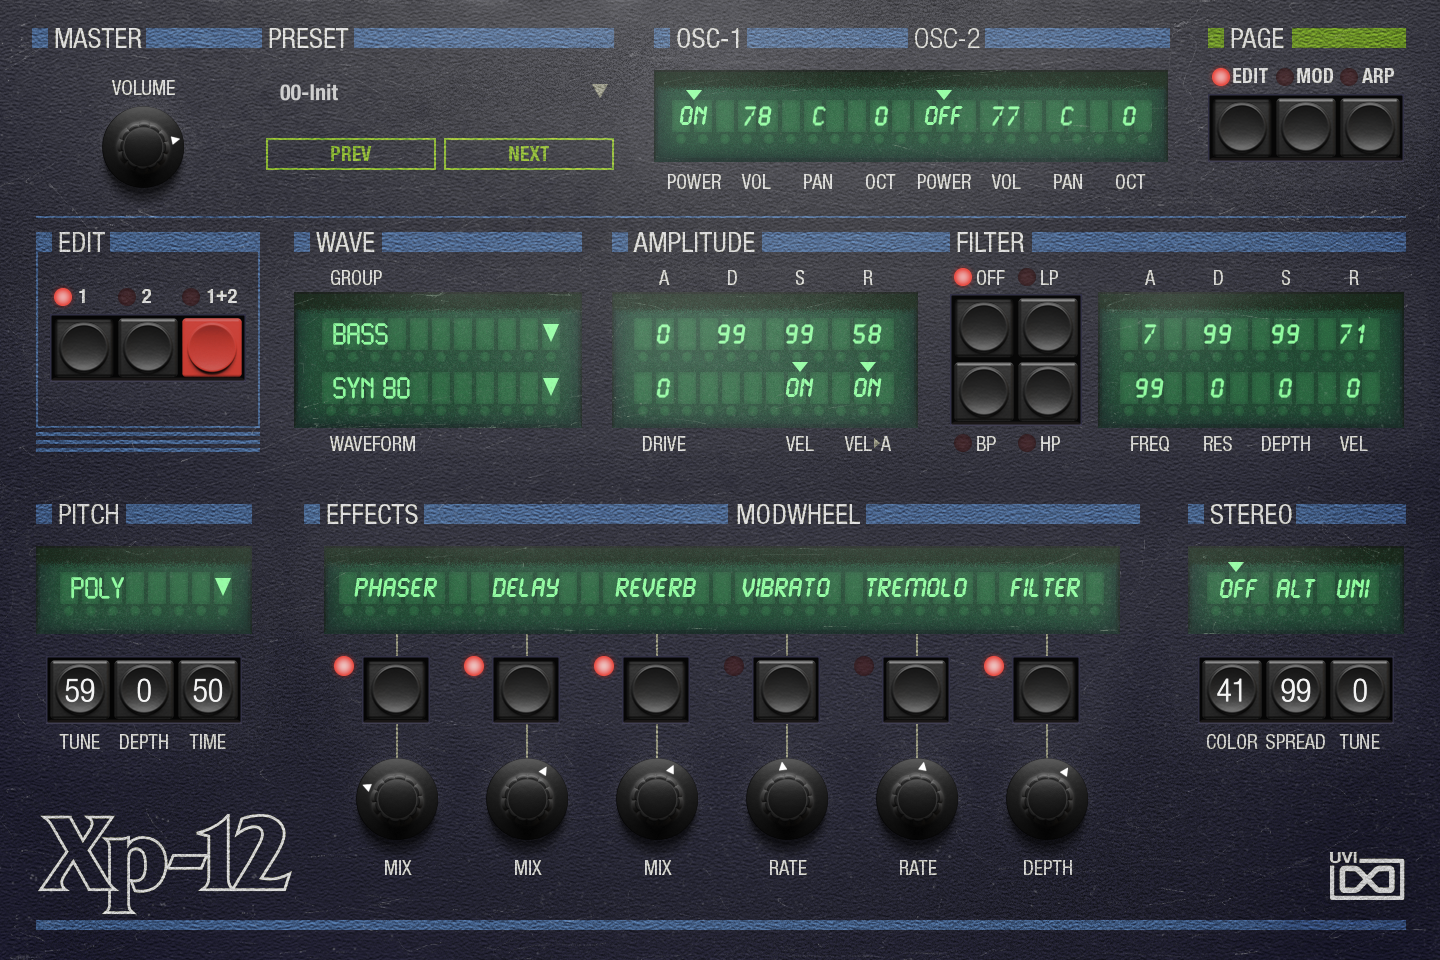Open the POLY pitch mode selector

(224, 590)
